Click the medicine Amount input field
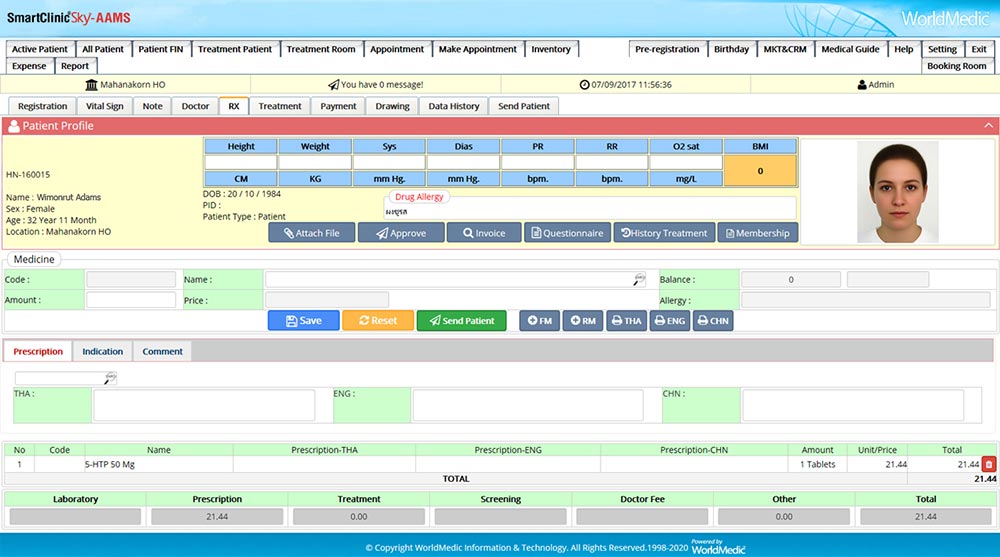 point(130,300)
